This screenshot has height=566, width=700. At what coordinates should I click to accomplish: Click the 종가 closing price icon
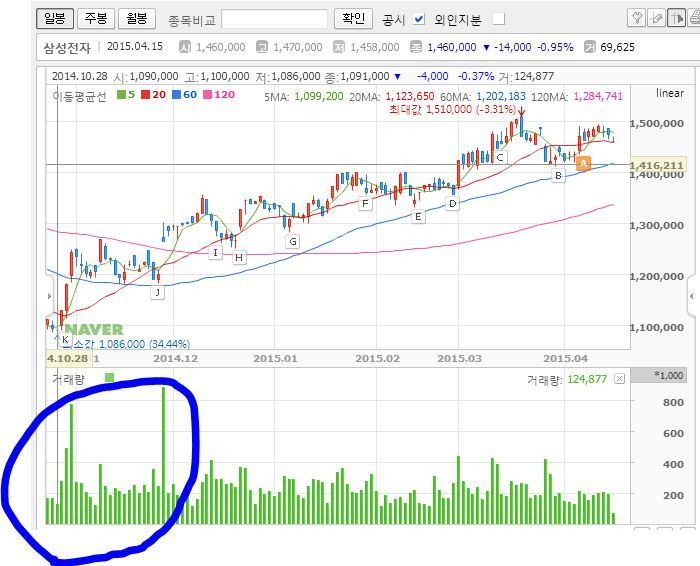pos(416,47)
